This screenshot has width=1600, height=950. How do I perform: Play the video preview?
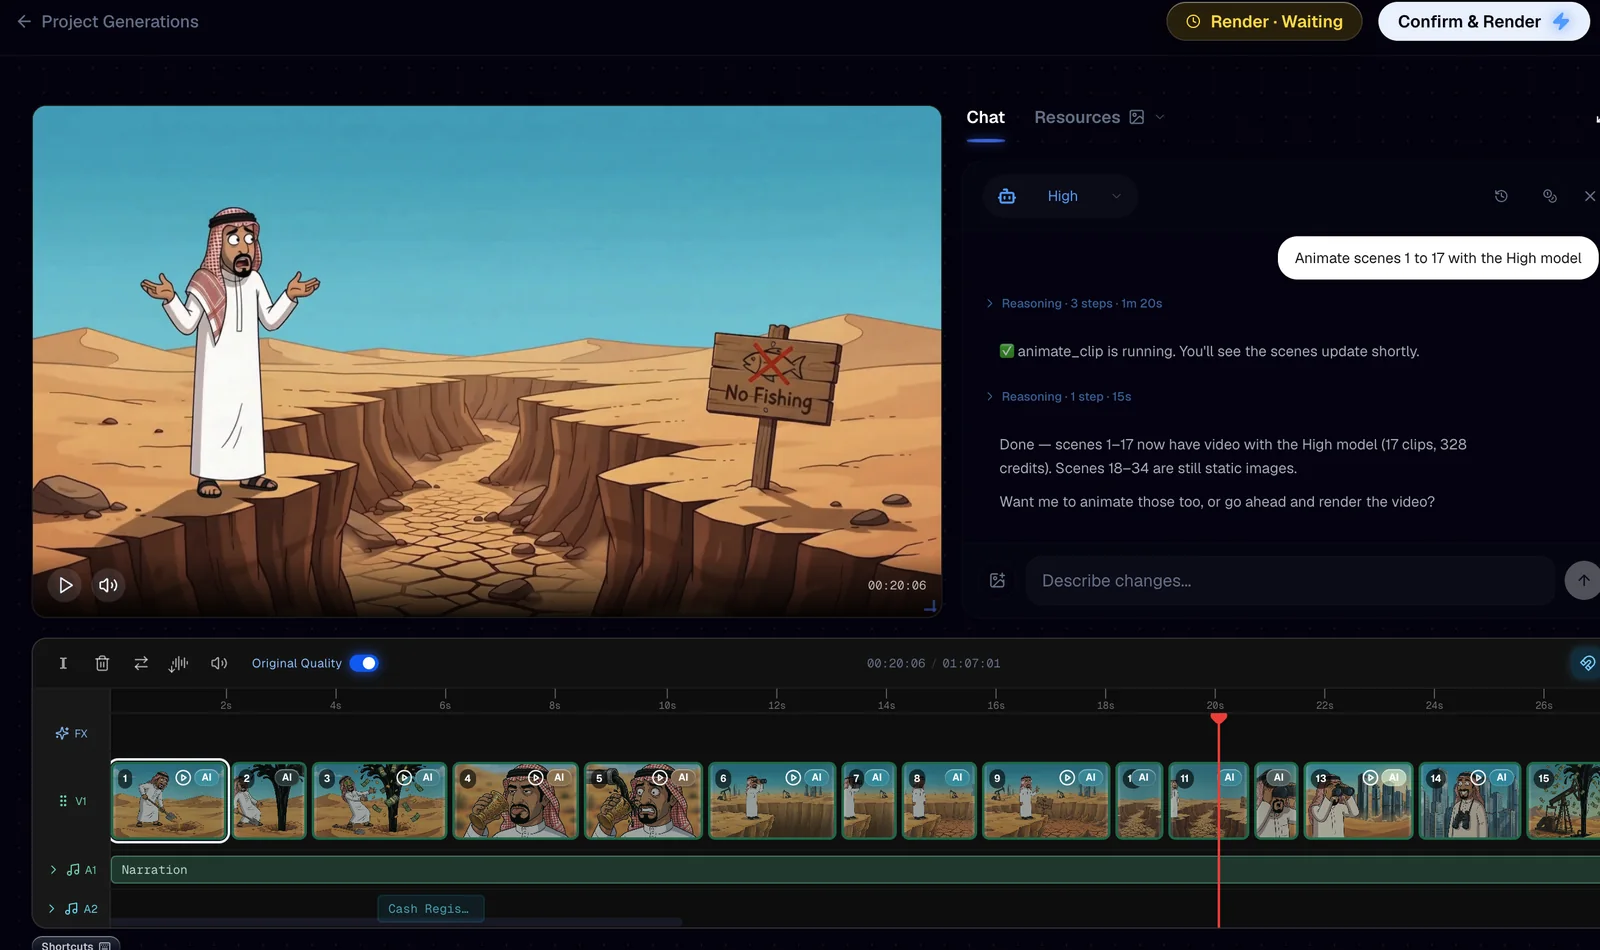coord(65,585)
